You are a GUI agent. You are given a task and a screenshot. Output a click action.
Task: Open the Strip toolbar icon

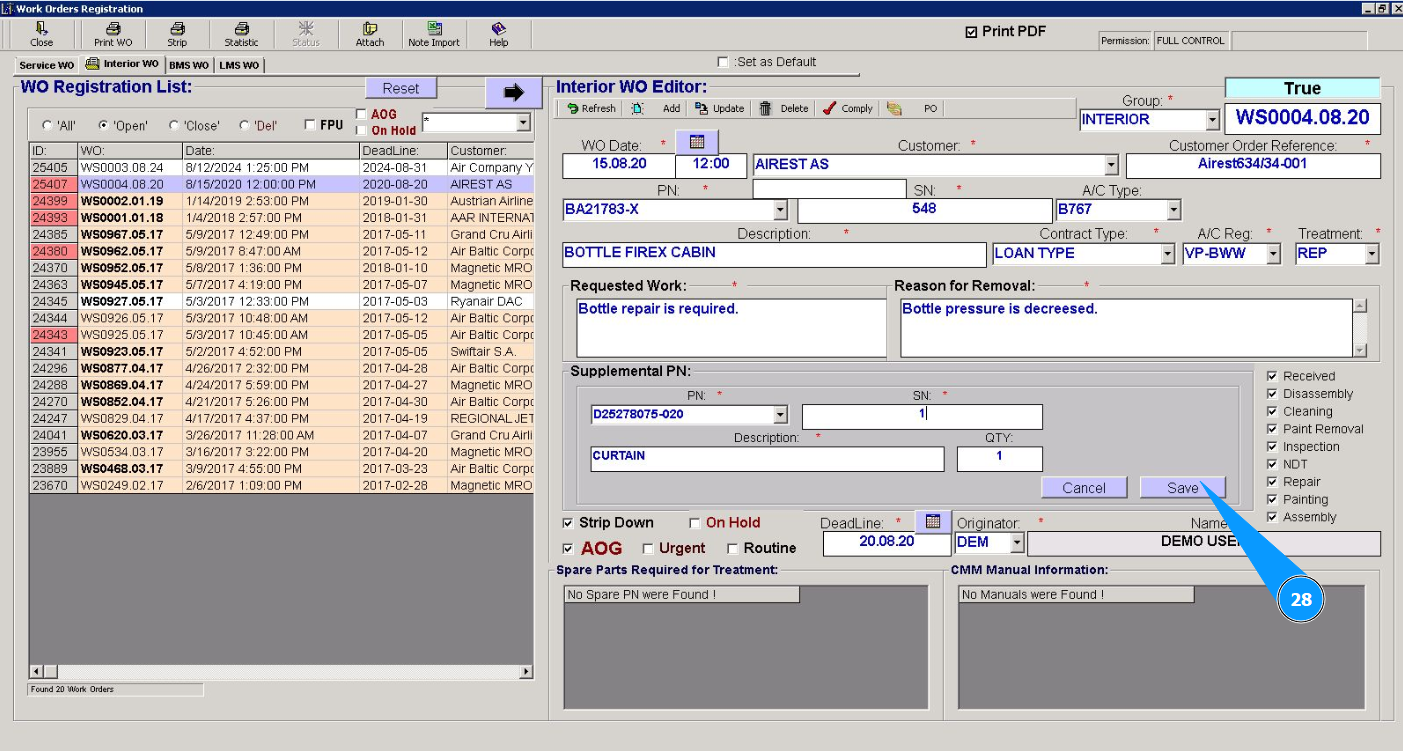click(177, 30)
